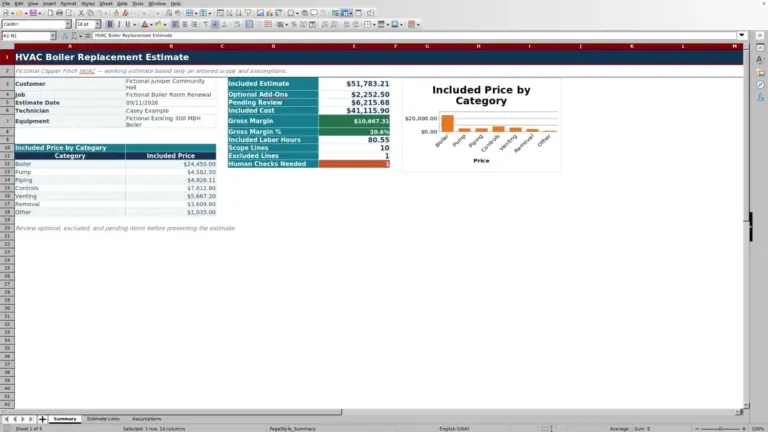Click the Save document icon
The height and width of the screenshot is (432, 768).
33,13
